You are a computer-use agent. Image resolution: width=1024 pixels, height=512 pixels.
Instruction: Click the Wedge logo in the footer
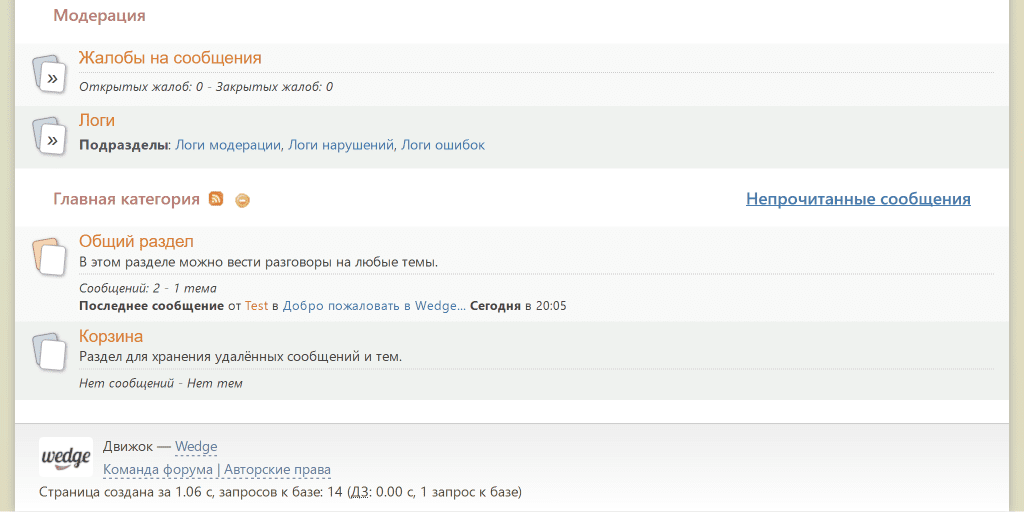(x=65, y=456)
